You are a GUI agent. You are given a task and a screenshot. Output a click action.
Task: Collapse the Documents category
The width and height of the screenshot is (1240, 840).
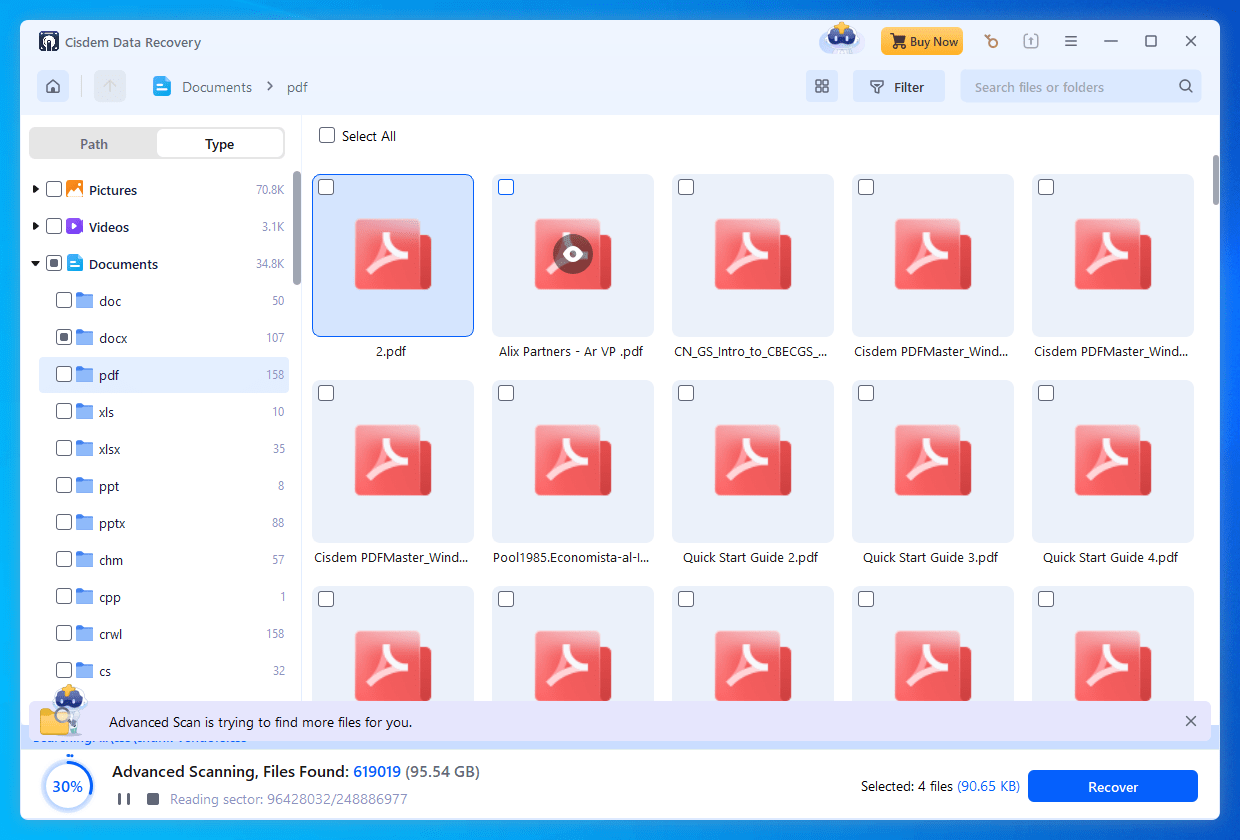(x=36, y=263)
